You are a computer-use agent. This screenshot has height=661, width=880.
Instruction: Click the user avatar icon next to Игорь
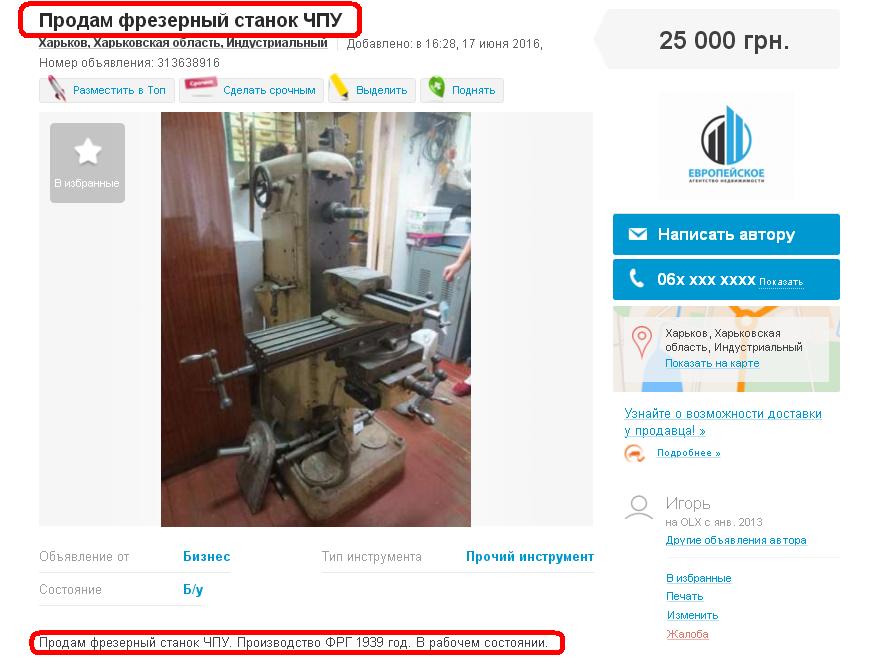[x=639, y=507]
